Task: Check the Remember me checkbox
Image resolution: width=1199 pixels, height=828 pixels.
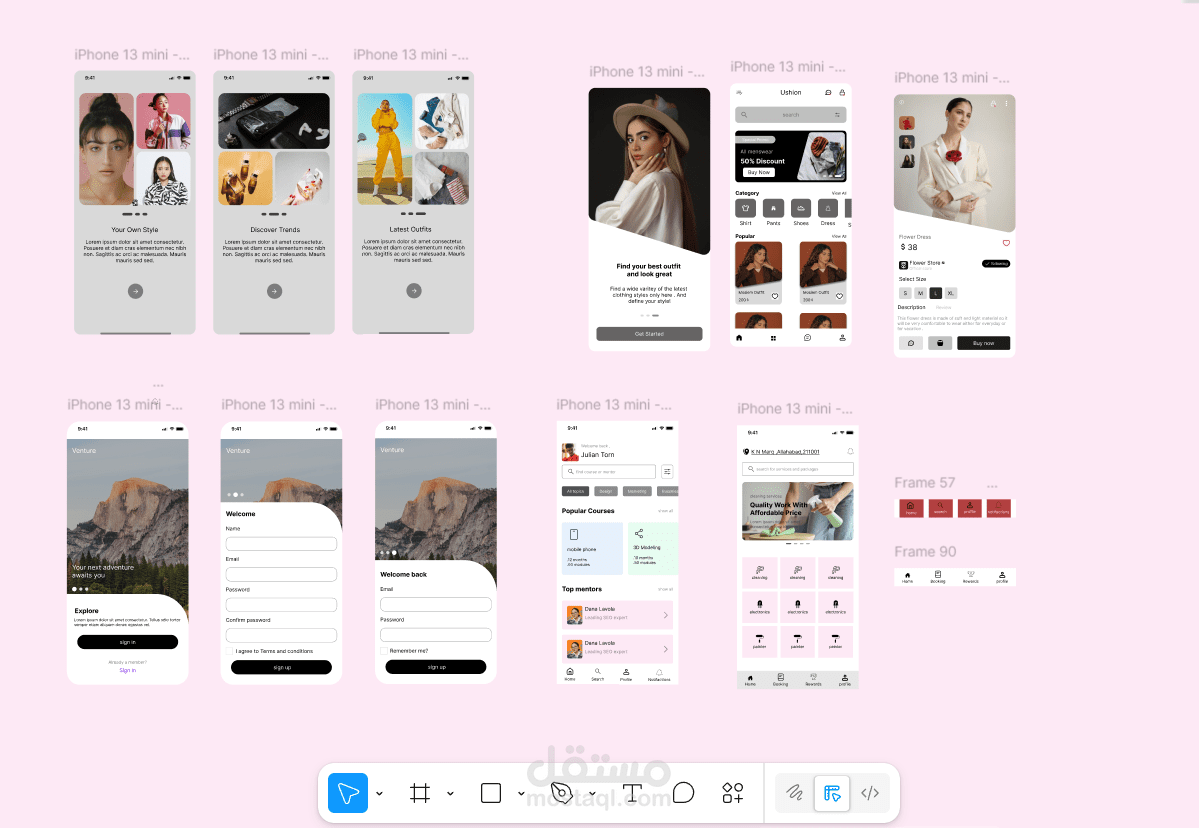Action: (384, 651)
